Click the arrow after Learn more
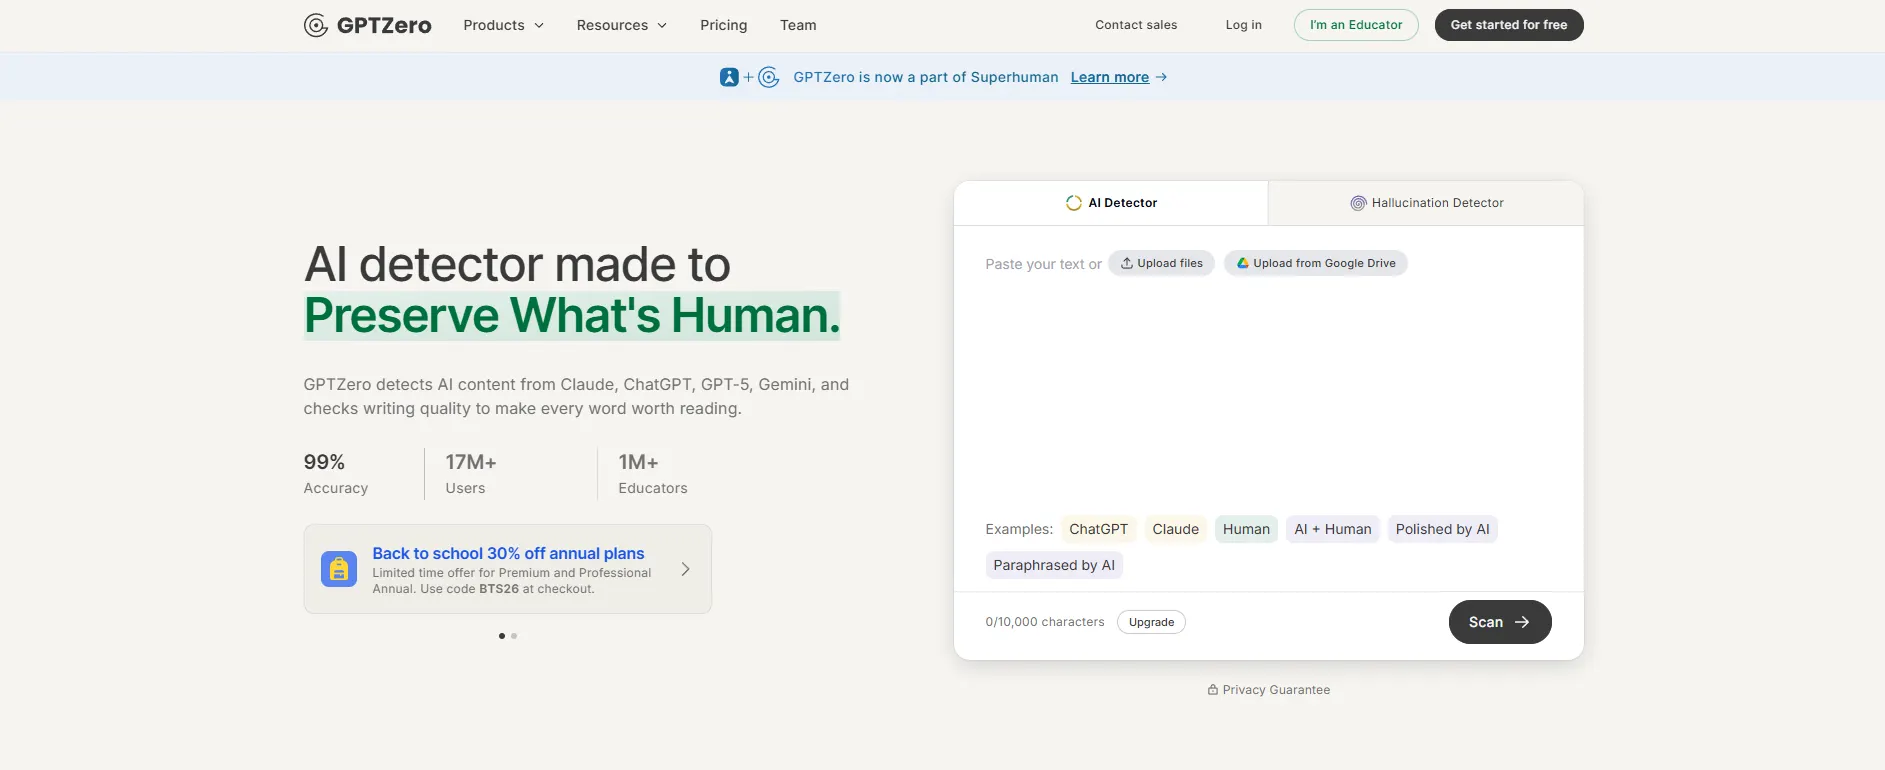This screenshot has height=770, width=1885. point(1161,77)
